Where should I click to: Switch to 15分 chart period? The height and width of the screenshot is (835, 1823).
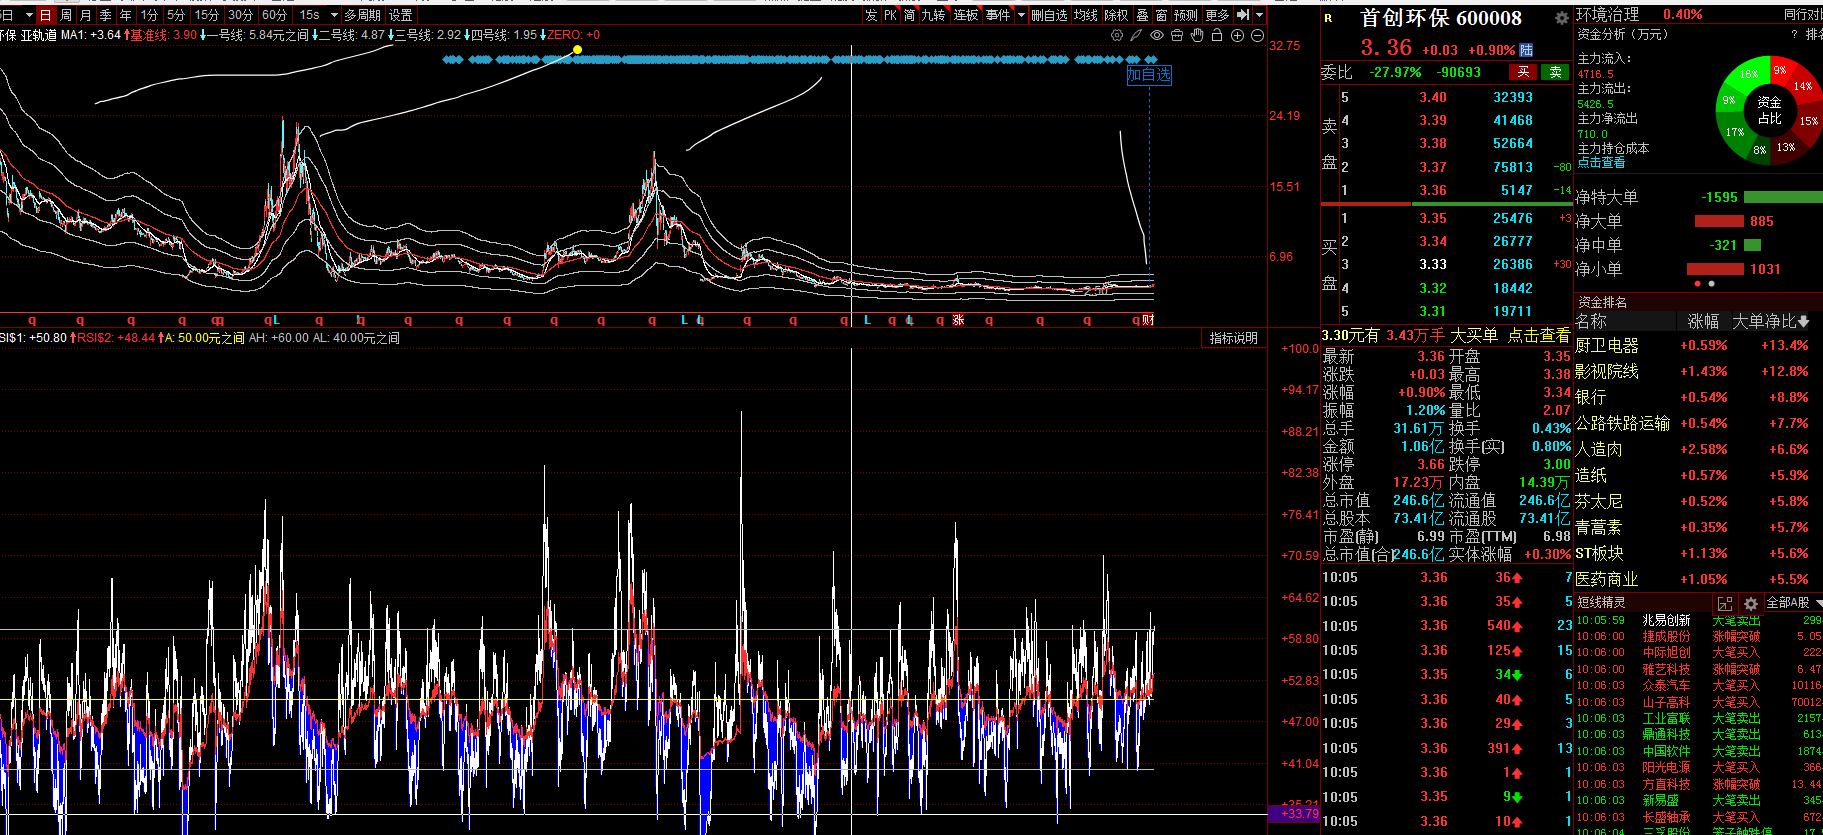(206, 15)
